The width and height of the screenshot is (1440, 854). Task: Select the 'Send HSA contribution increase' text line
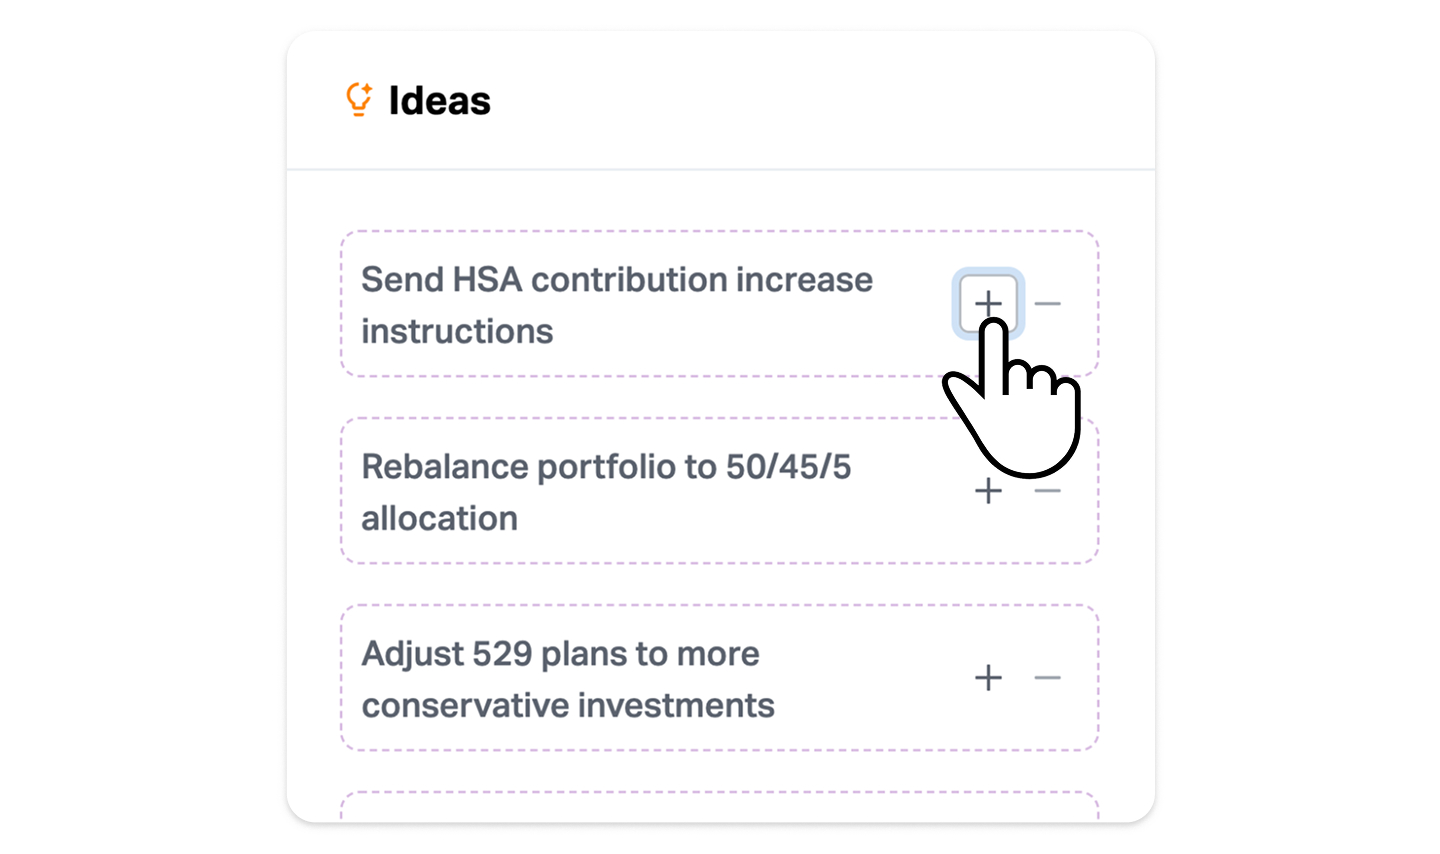click(x=616, y=280)
